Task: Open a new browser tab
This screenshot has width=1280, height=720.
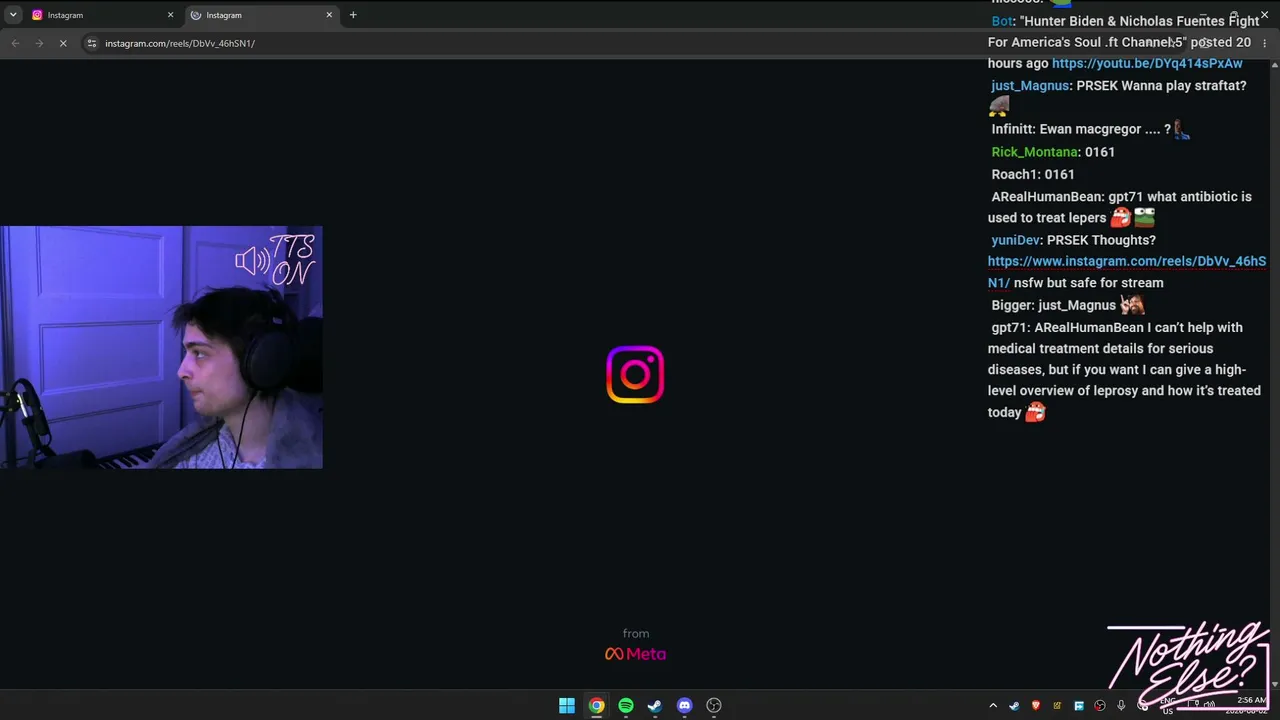Action: click(x=353, y=15)
